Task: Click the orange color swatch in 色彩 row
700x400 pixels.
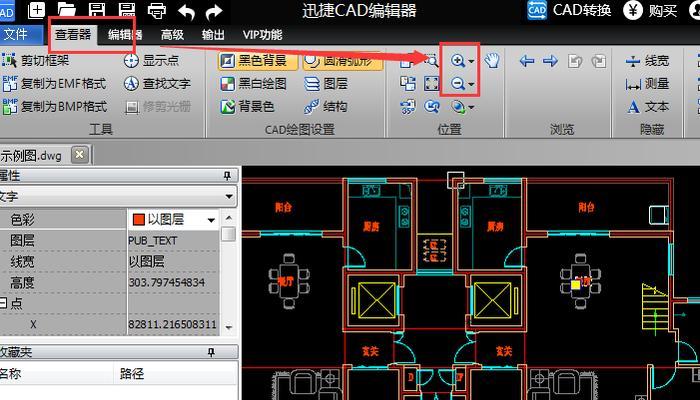Action: pos(139,219)
